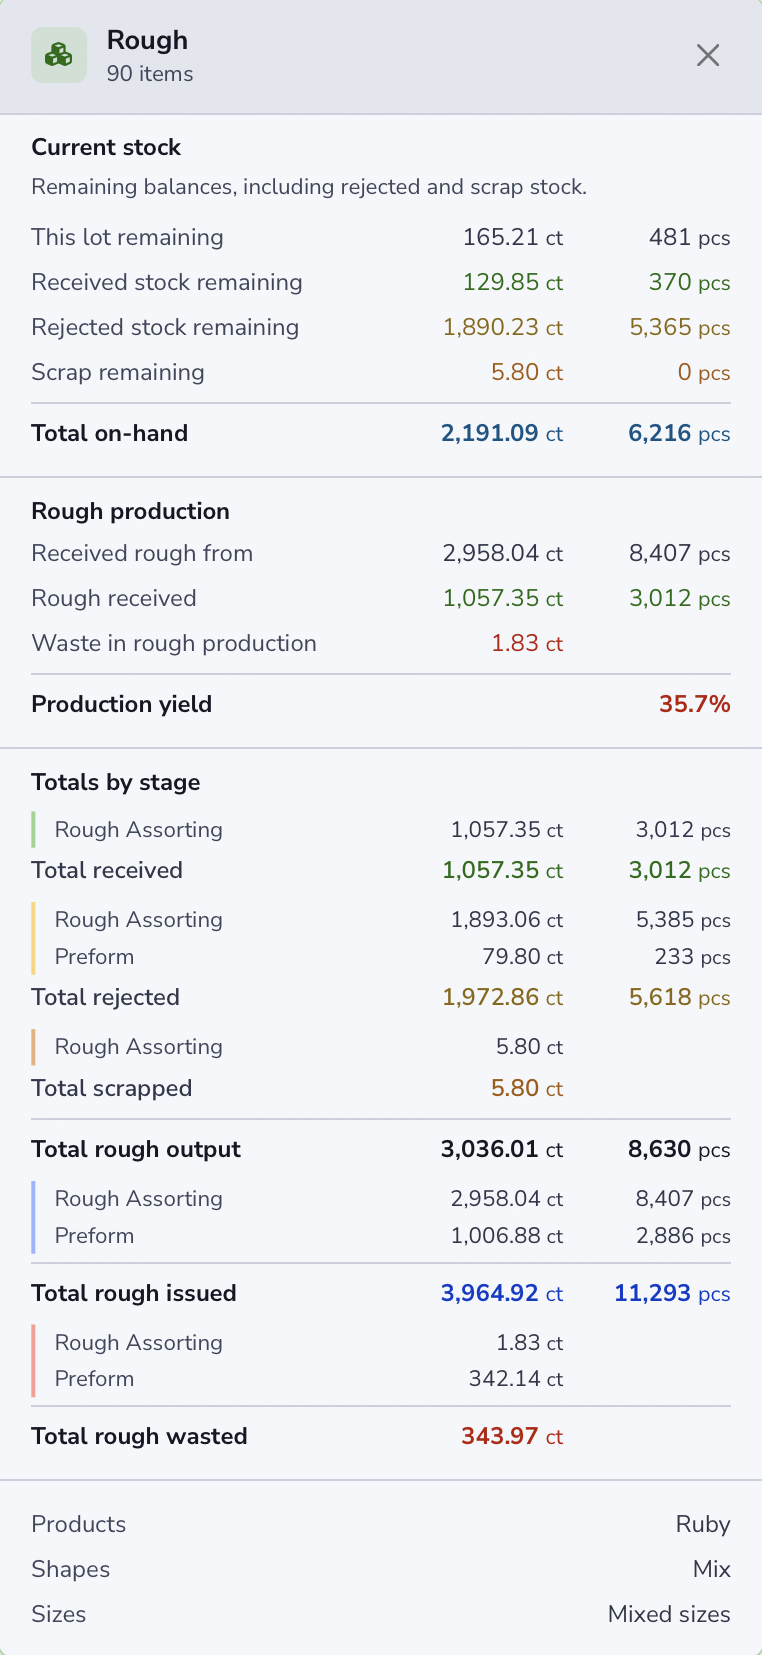Click 'Waste in rough production' label
The image size is (762, 1655).
pos(174,643)
